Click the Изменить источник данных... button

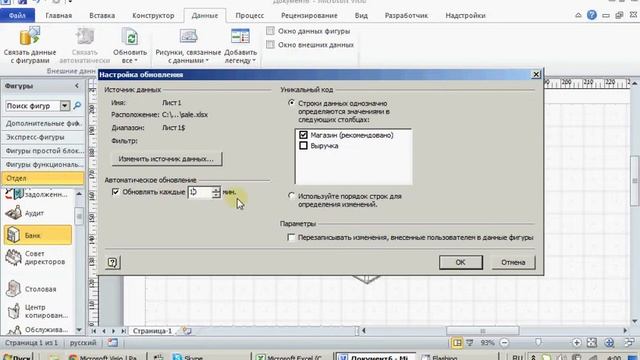pos(167,159)
